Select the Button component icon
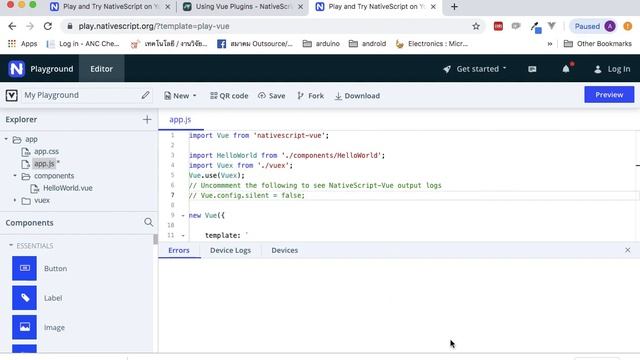This screenshot has height=360, width=640. [24, 268]
